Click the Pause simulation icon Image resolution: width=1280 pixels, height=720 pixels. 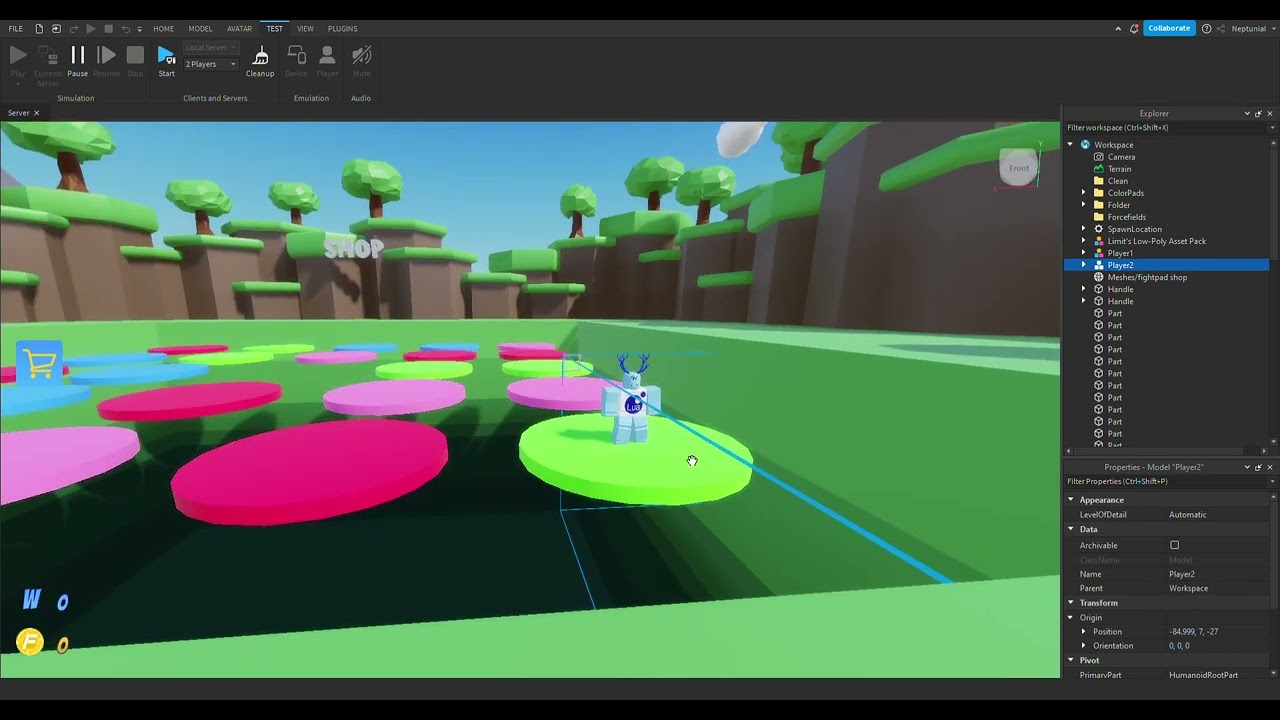(77, 55)
